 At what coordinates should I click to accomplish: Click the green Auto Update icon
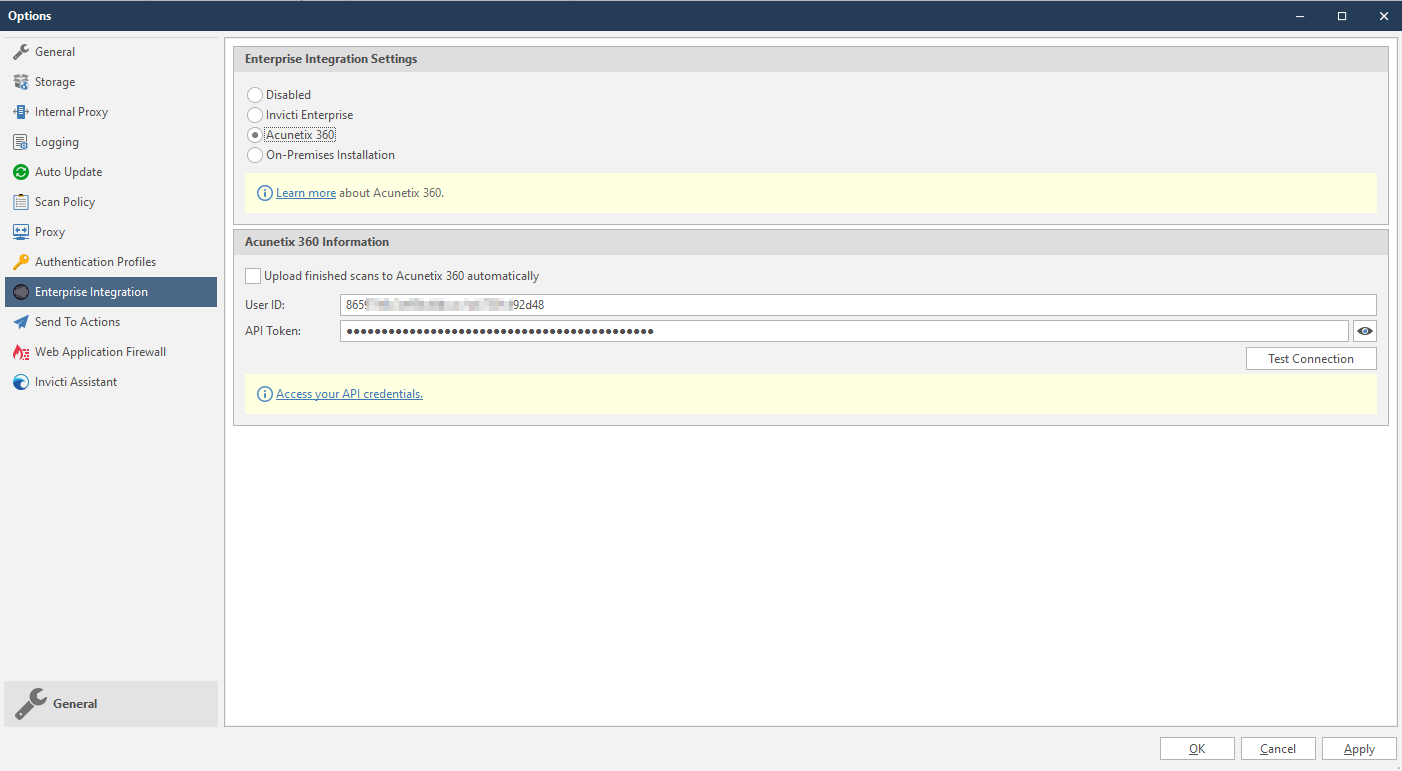tap(20, 172)
